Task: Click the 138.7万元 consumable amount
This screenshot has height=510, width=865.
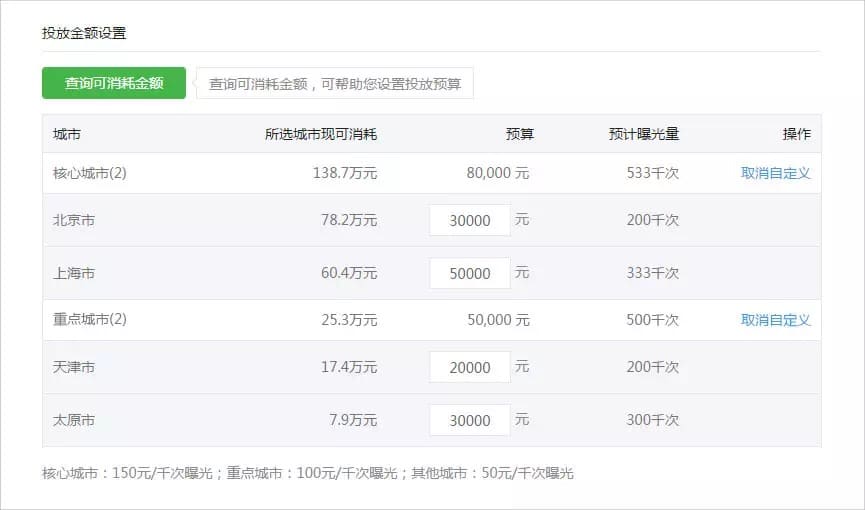Action: point(345,173)
